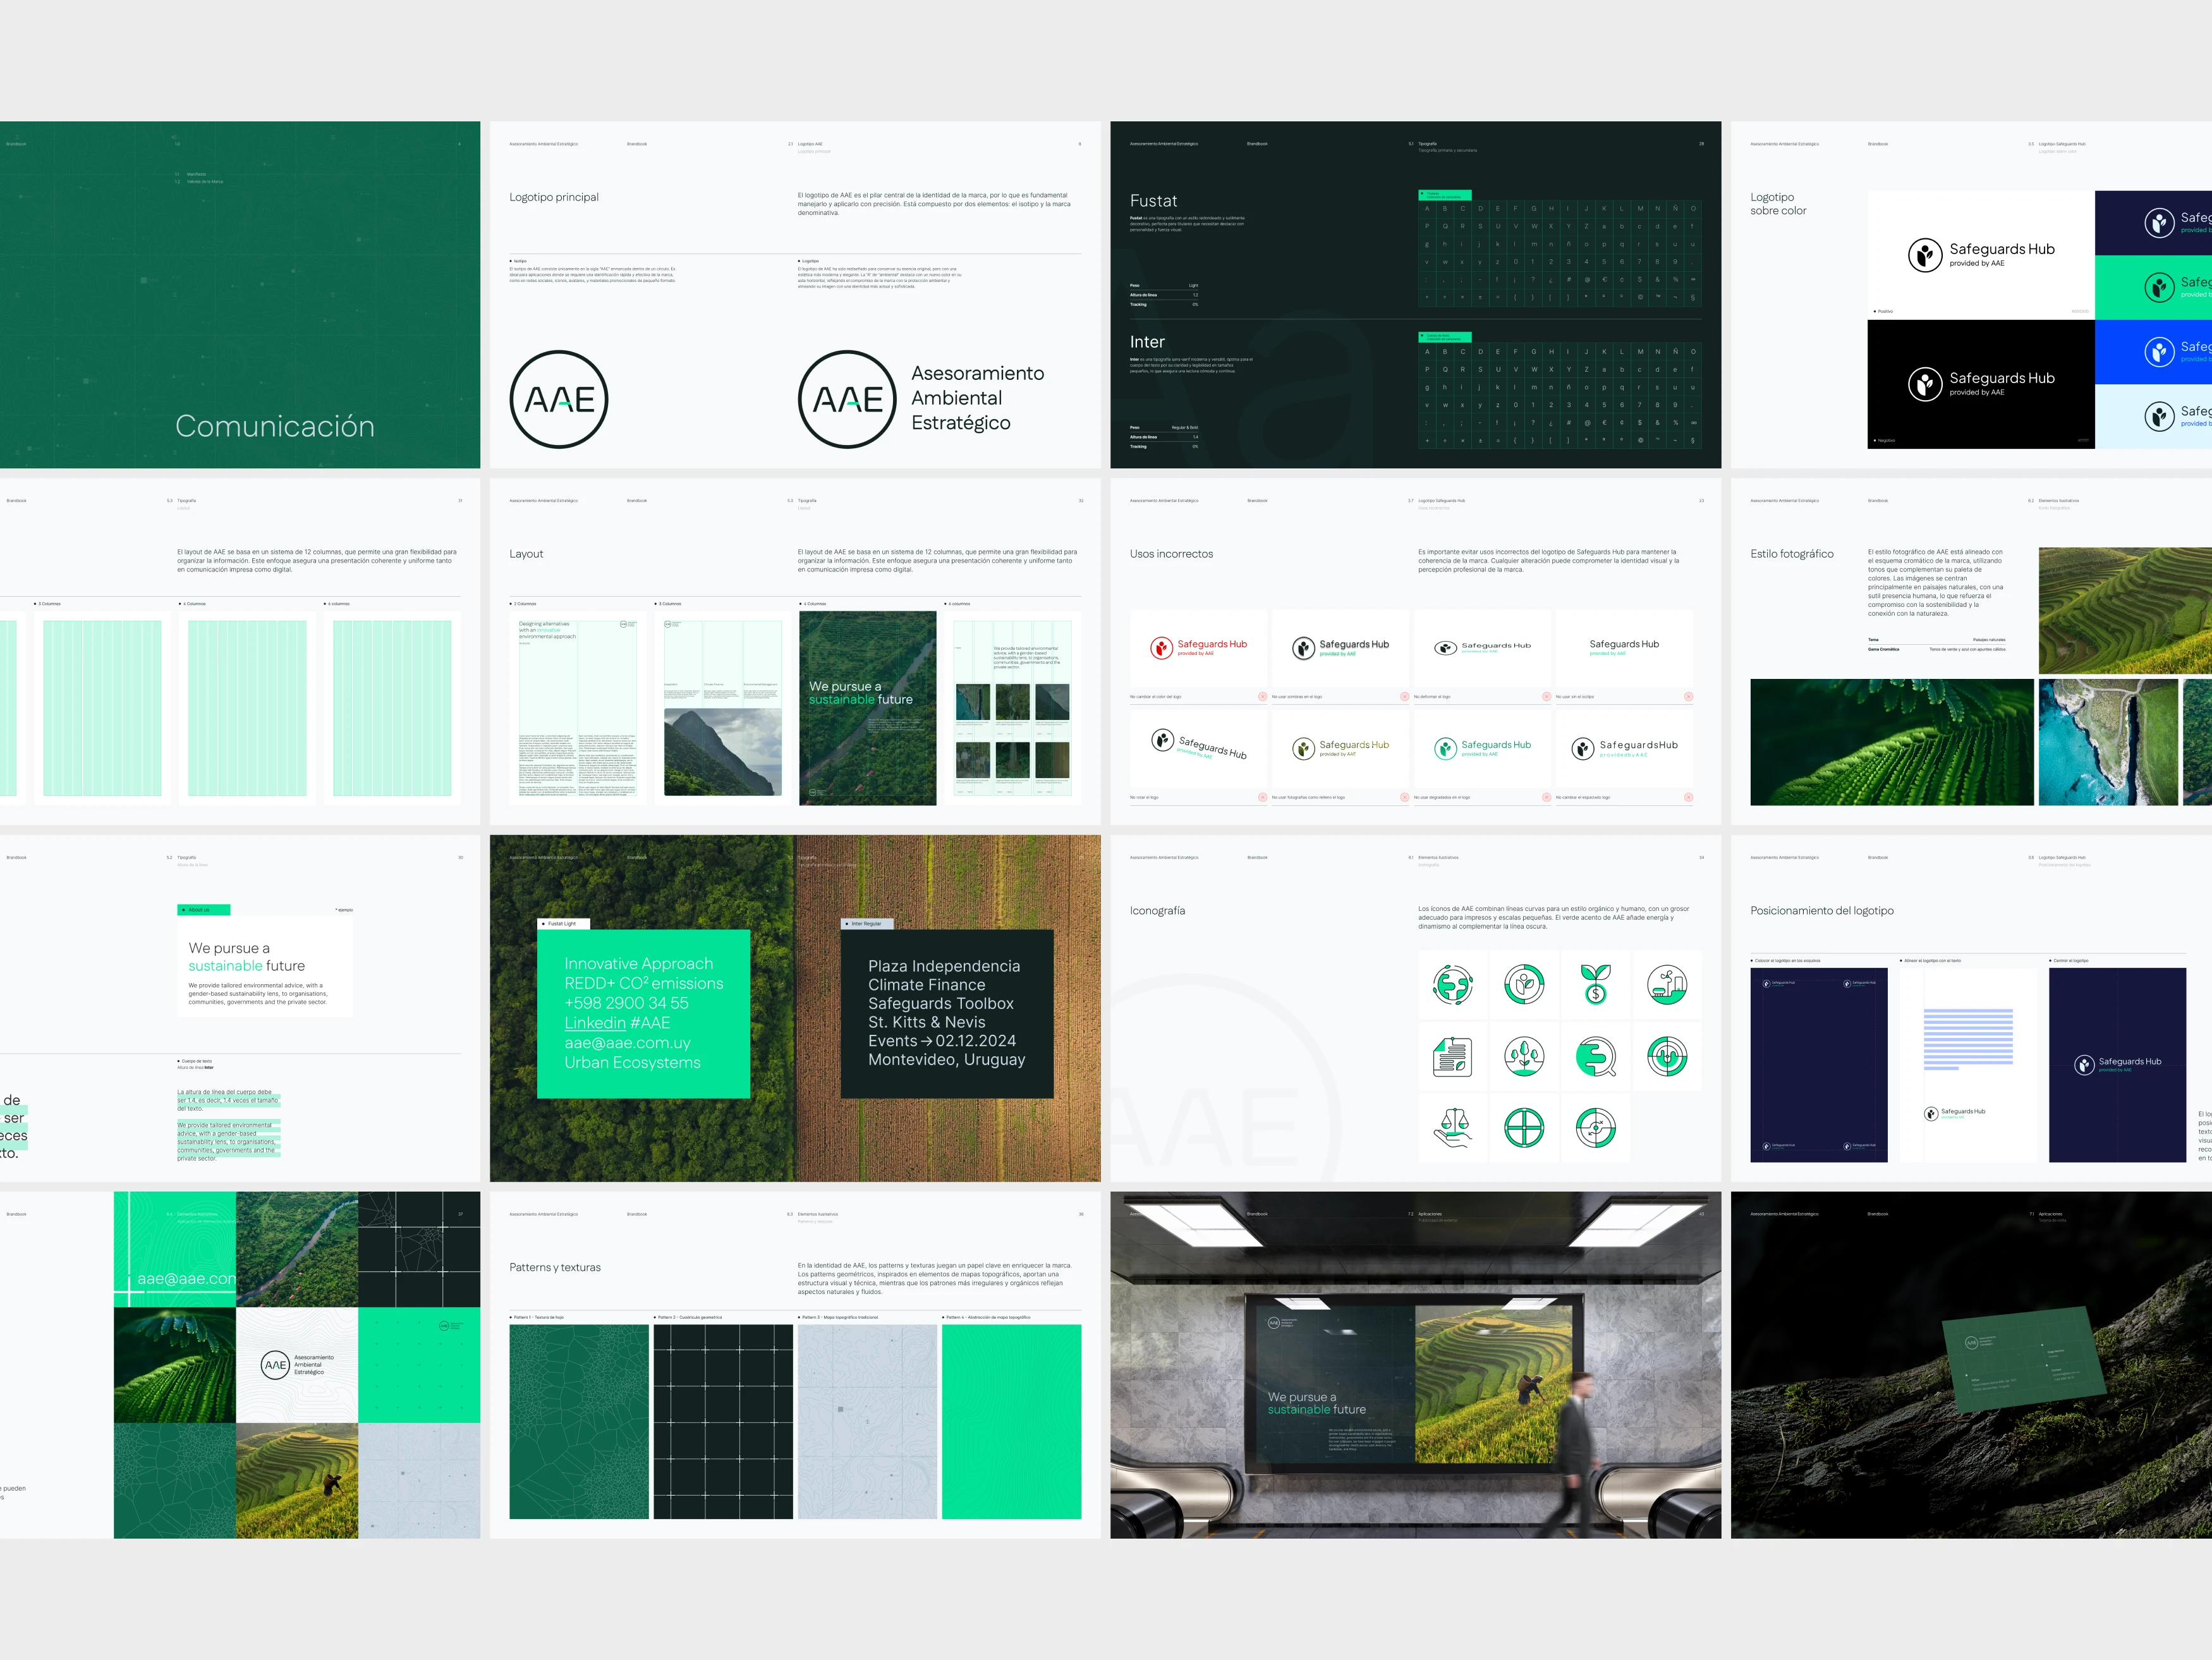Screen dimensions: 2212x1660
Task: Click the terraced rice field photo thumbnail
Action: (2124, 610)
